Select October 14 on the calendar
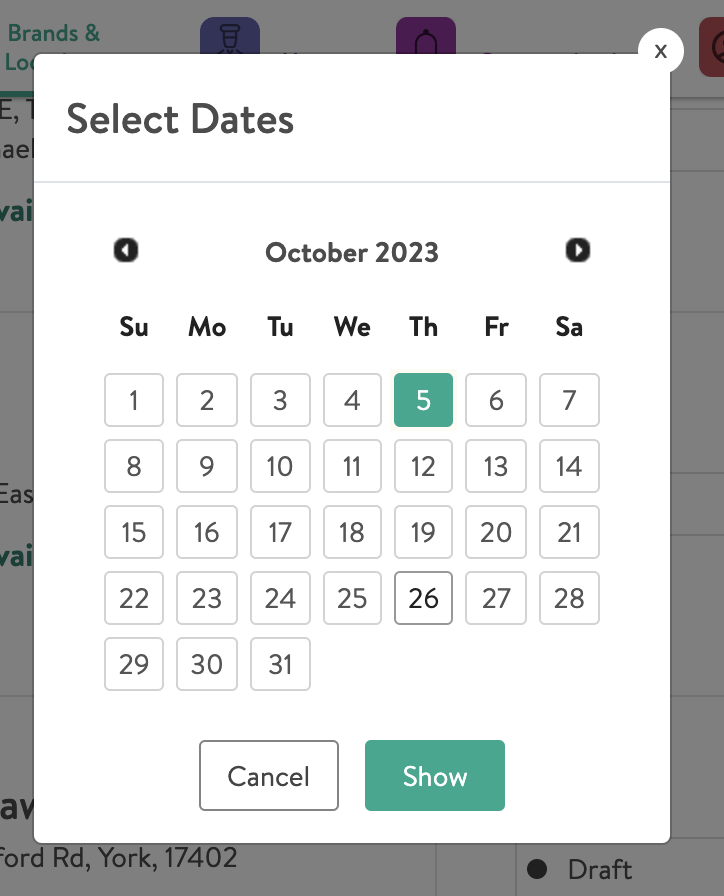This screenshot has height=896, width=724. 569,465
